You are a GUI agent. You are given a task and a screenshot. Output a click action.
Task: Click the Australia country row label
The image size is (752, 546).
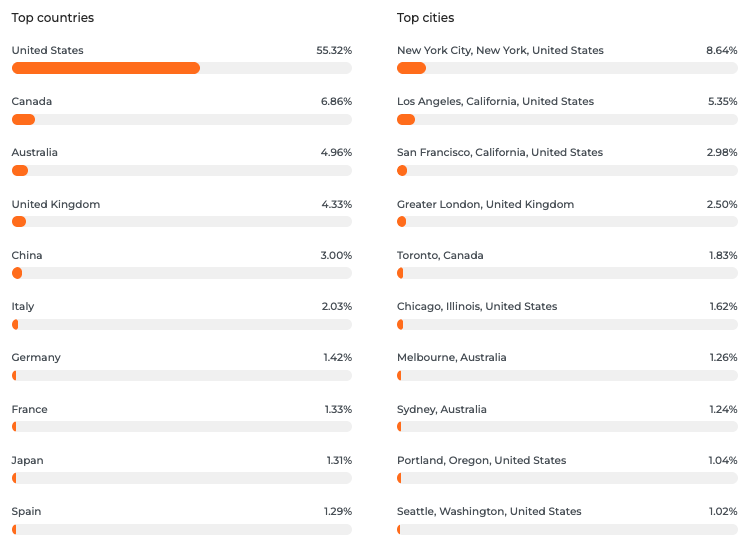pos(35,153)
